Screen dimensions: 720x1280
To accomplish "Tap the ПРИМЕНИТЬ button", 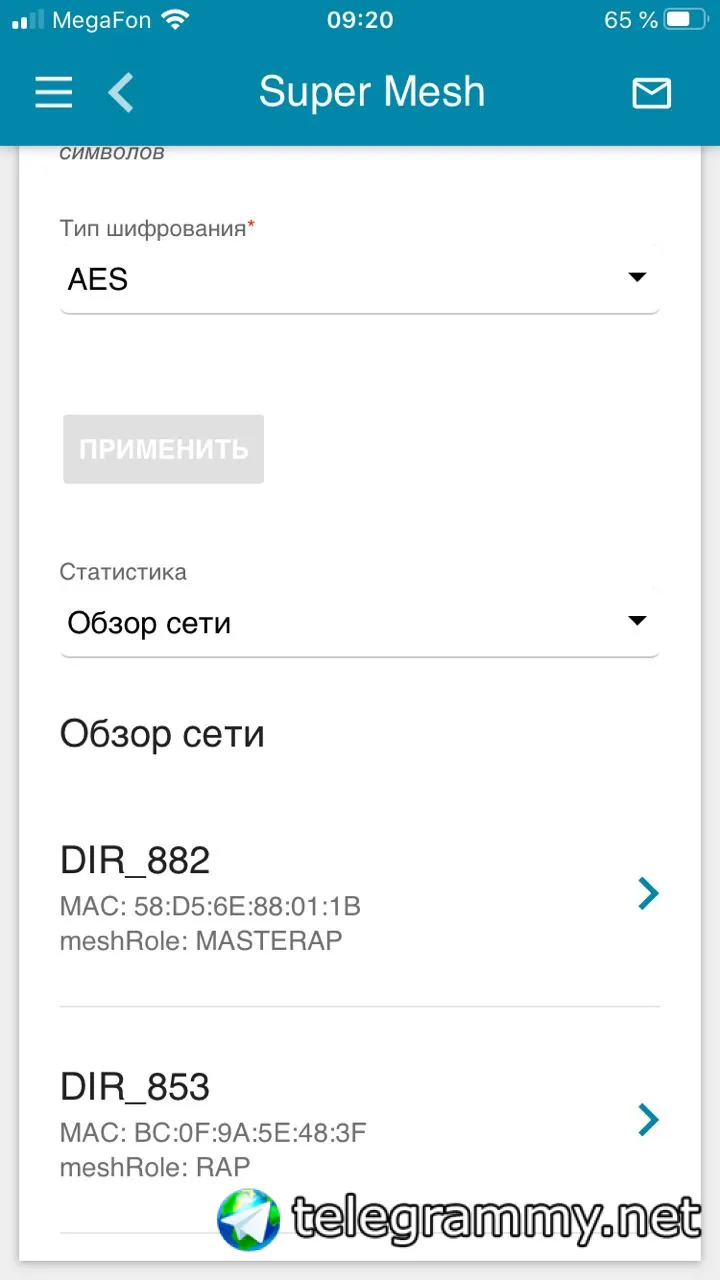I will pos(163,449).
